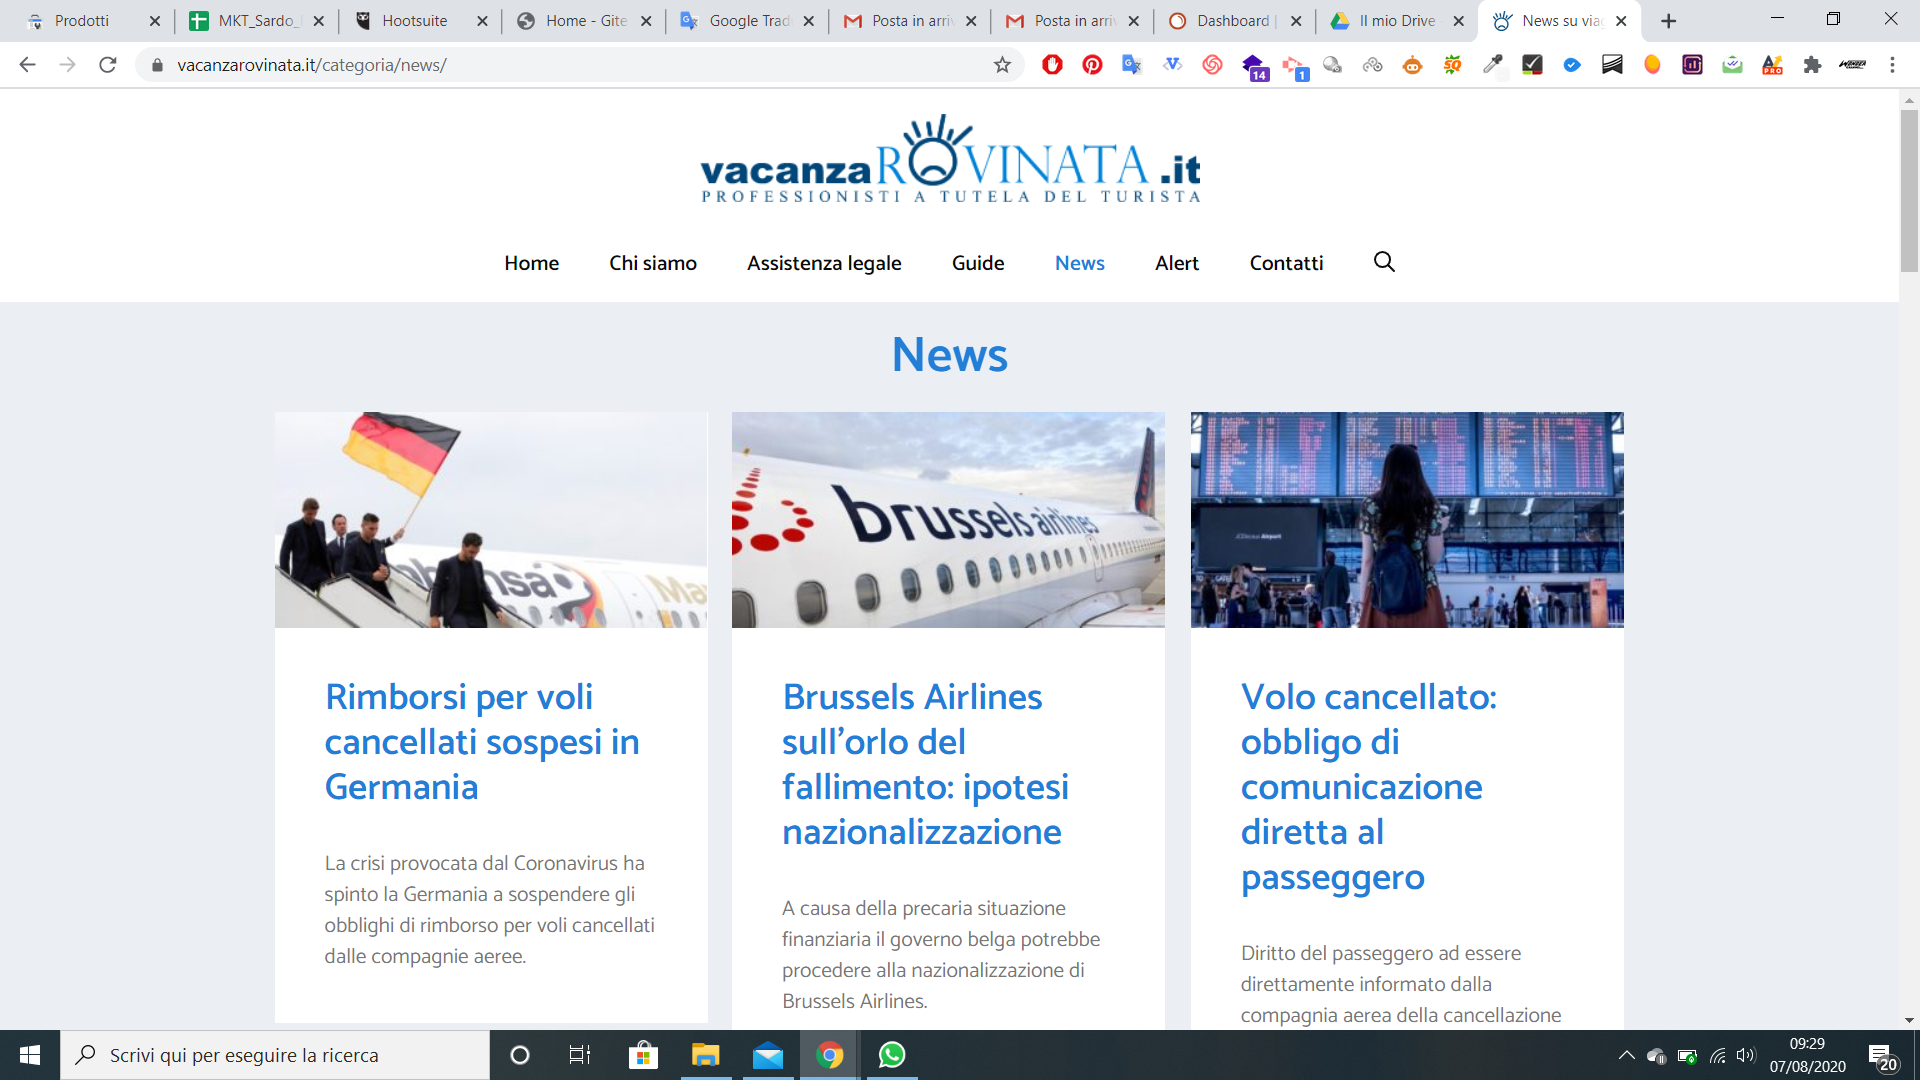Open the Google Translate extension icon
The width and height of the screenshot is (1920, 1080).
[x=1132, y=65]
